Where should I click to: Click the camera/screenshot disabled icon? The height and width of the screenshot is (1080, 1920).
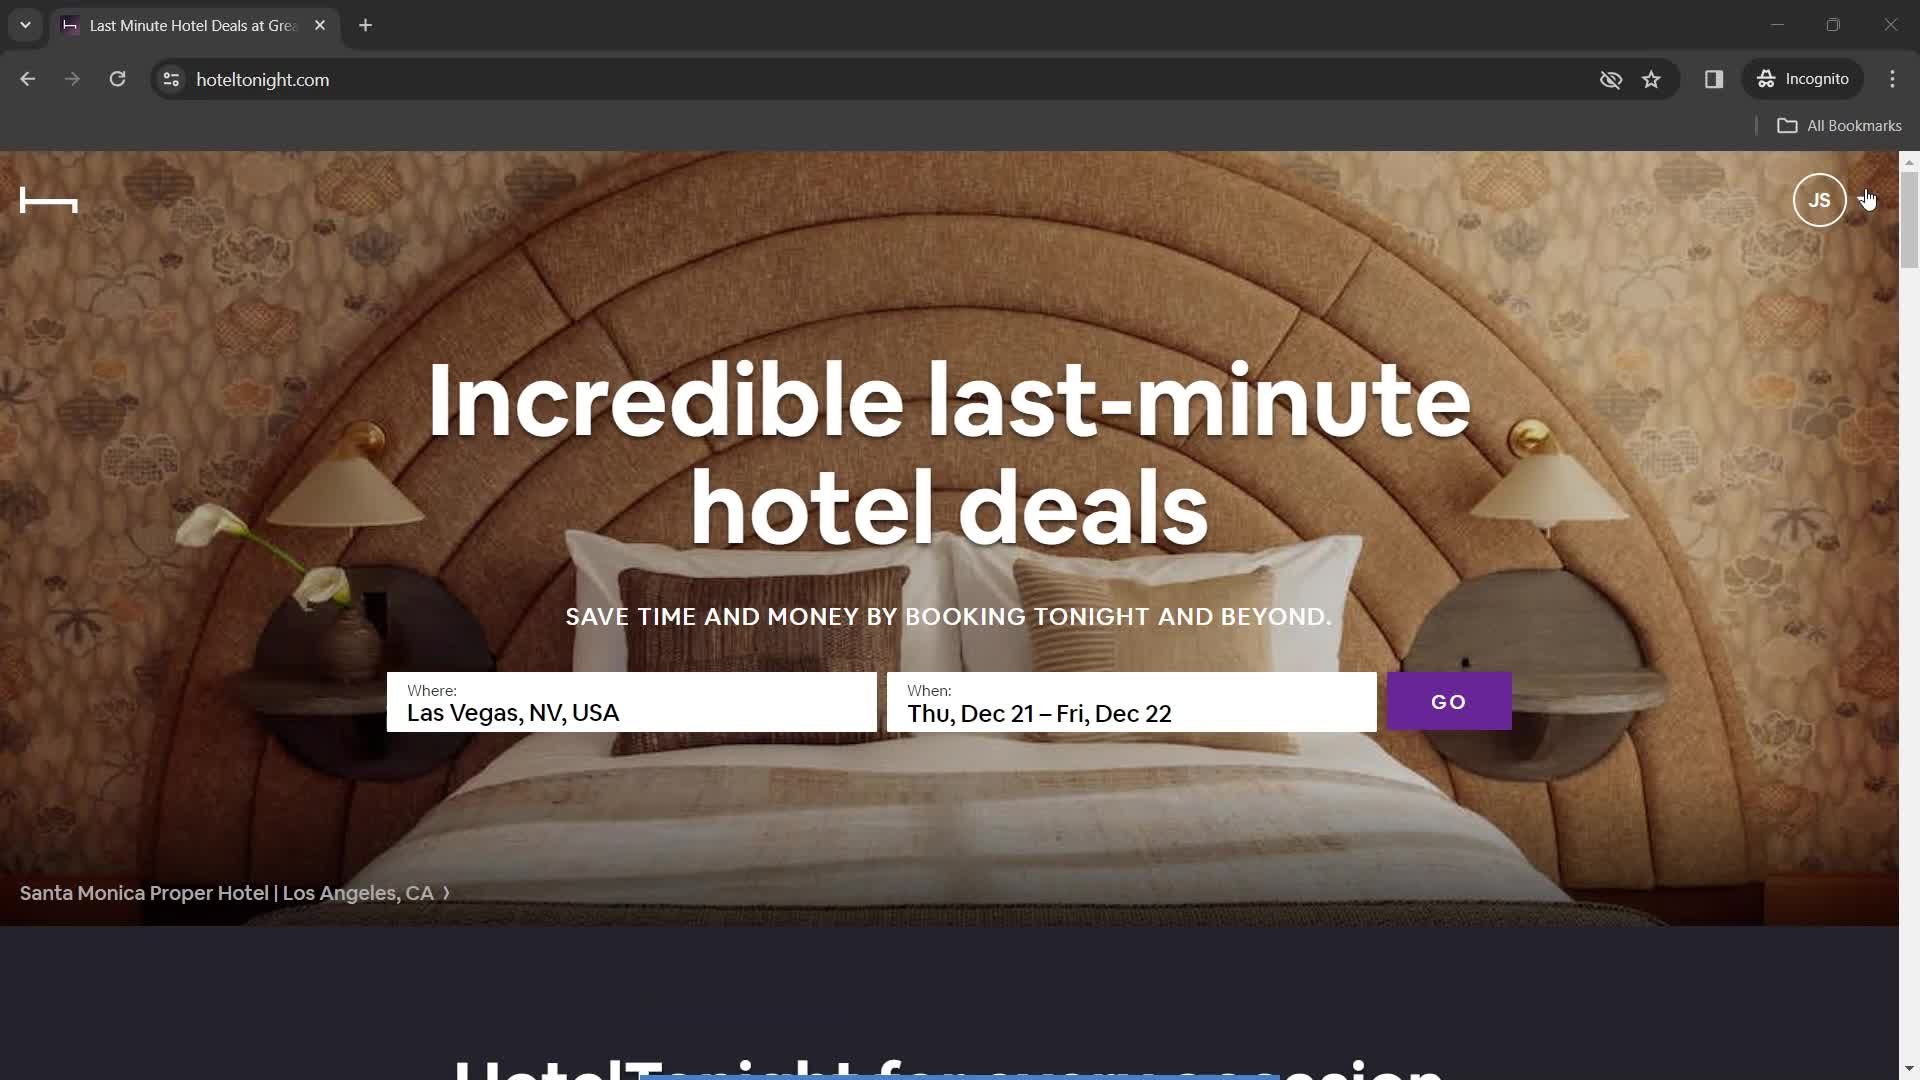tap(1609, 79)
